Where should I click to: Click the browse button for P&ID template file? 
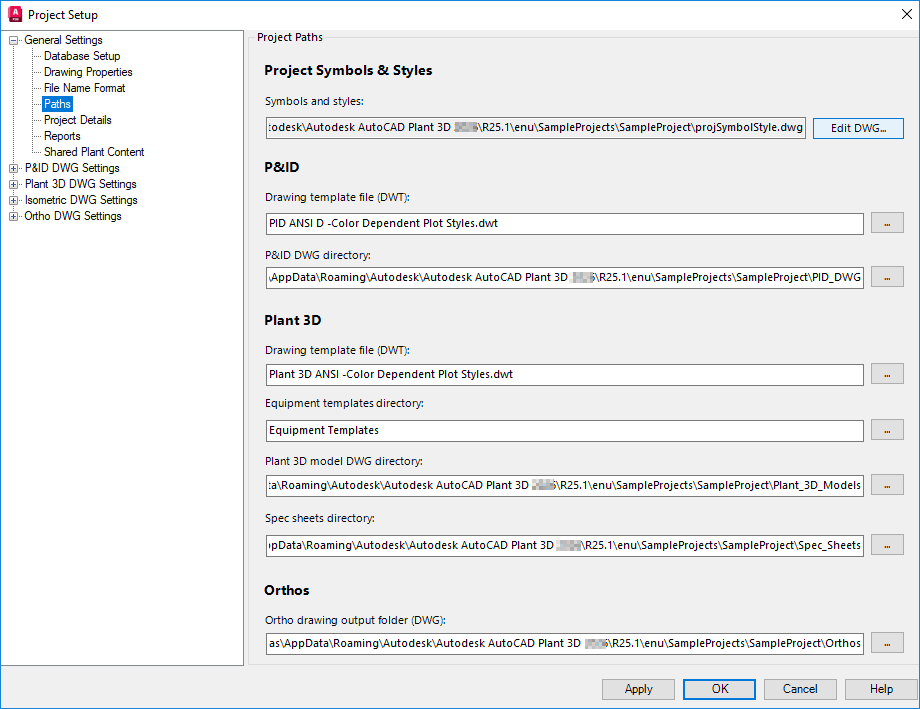pyautogui.click(x=887, y=224)
